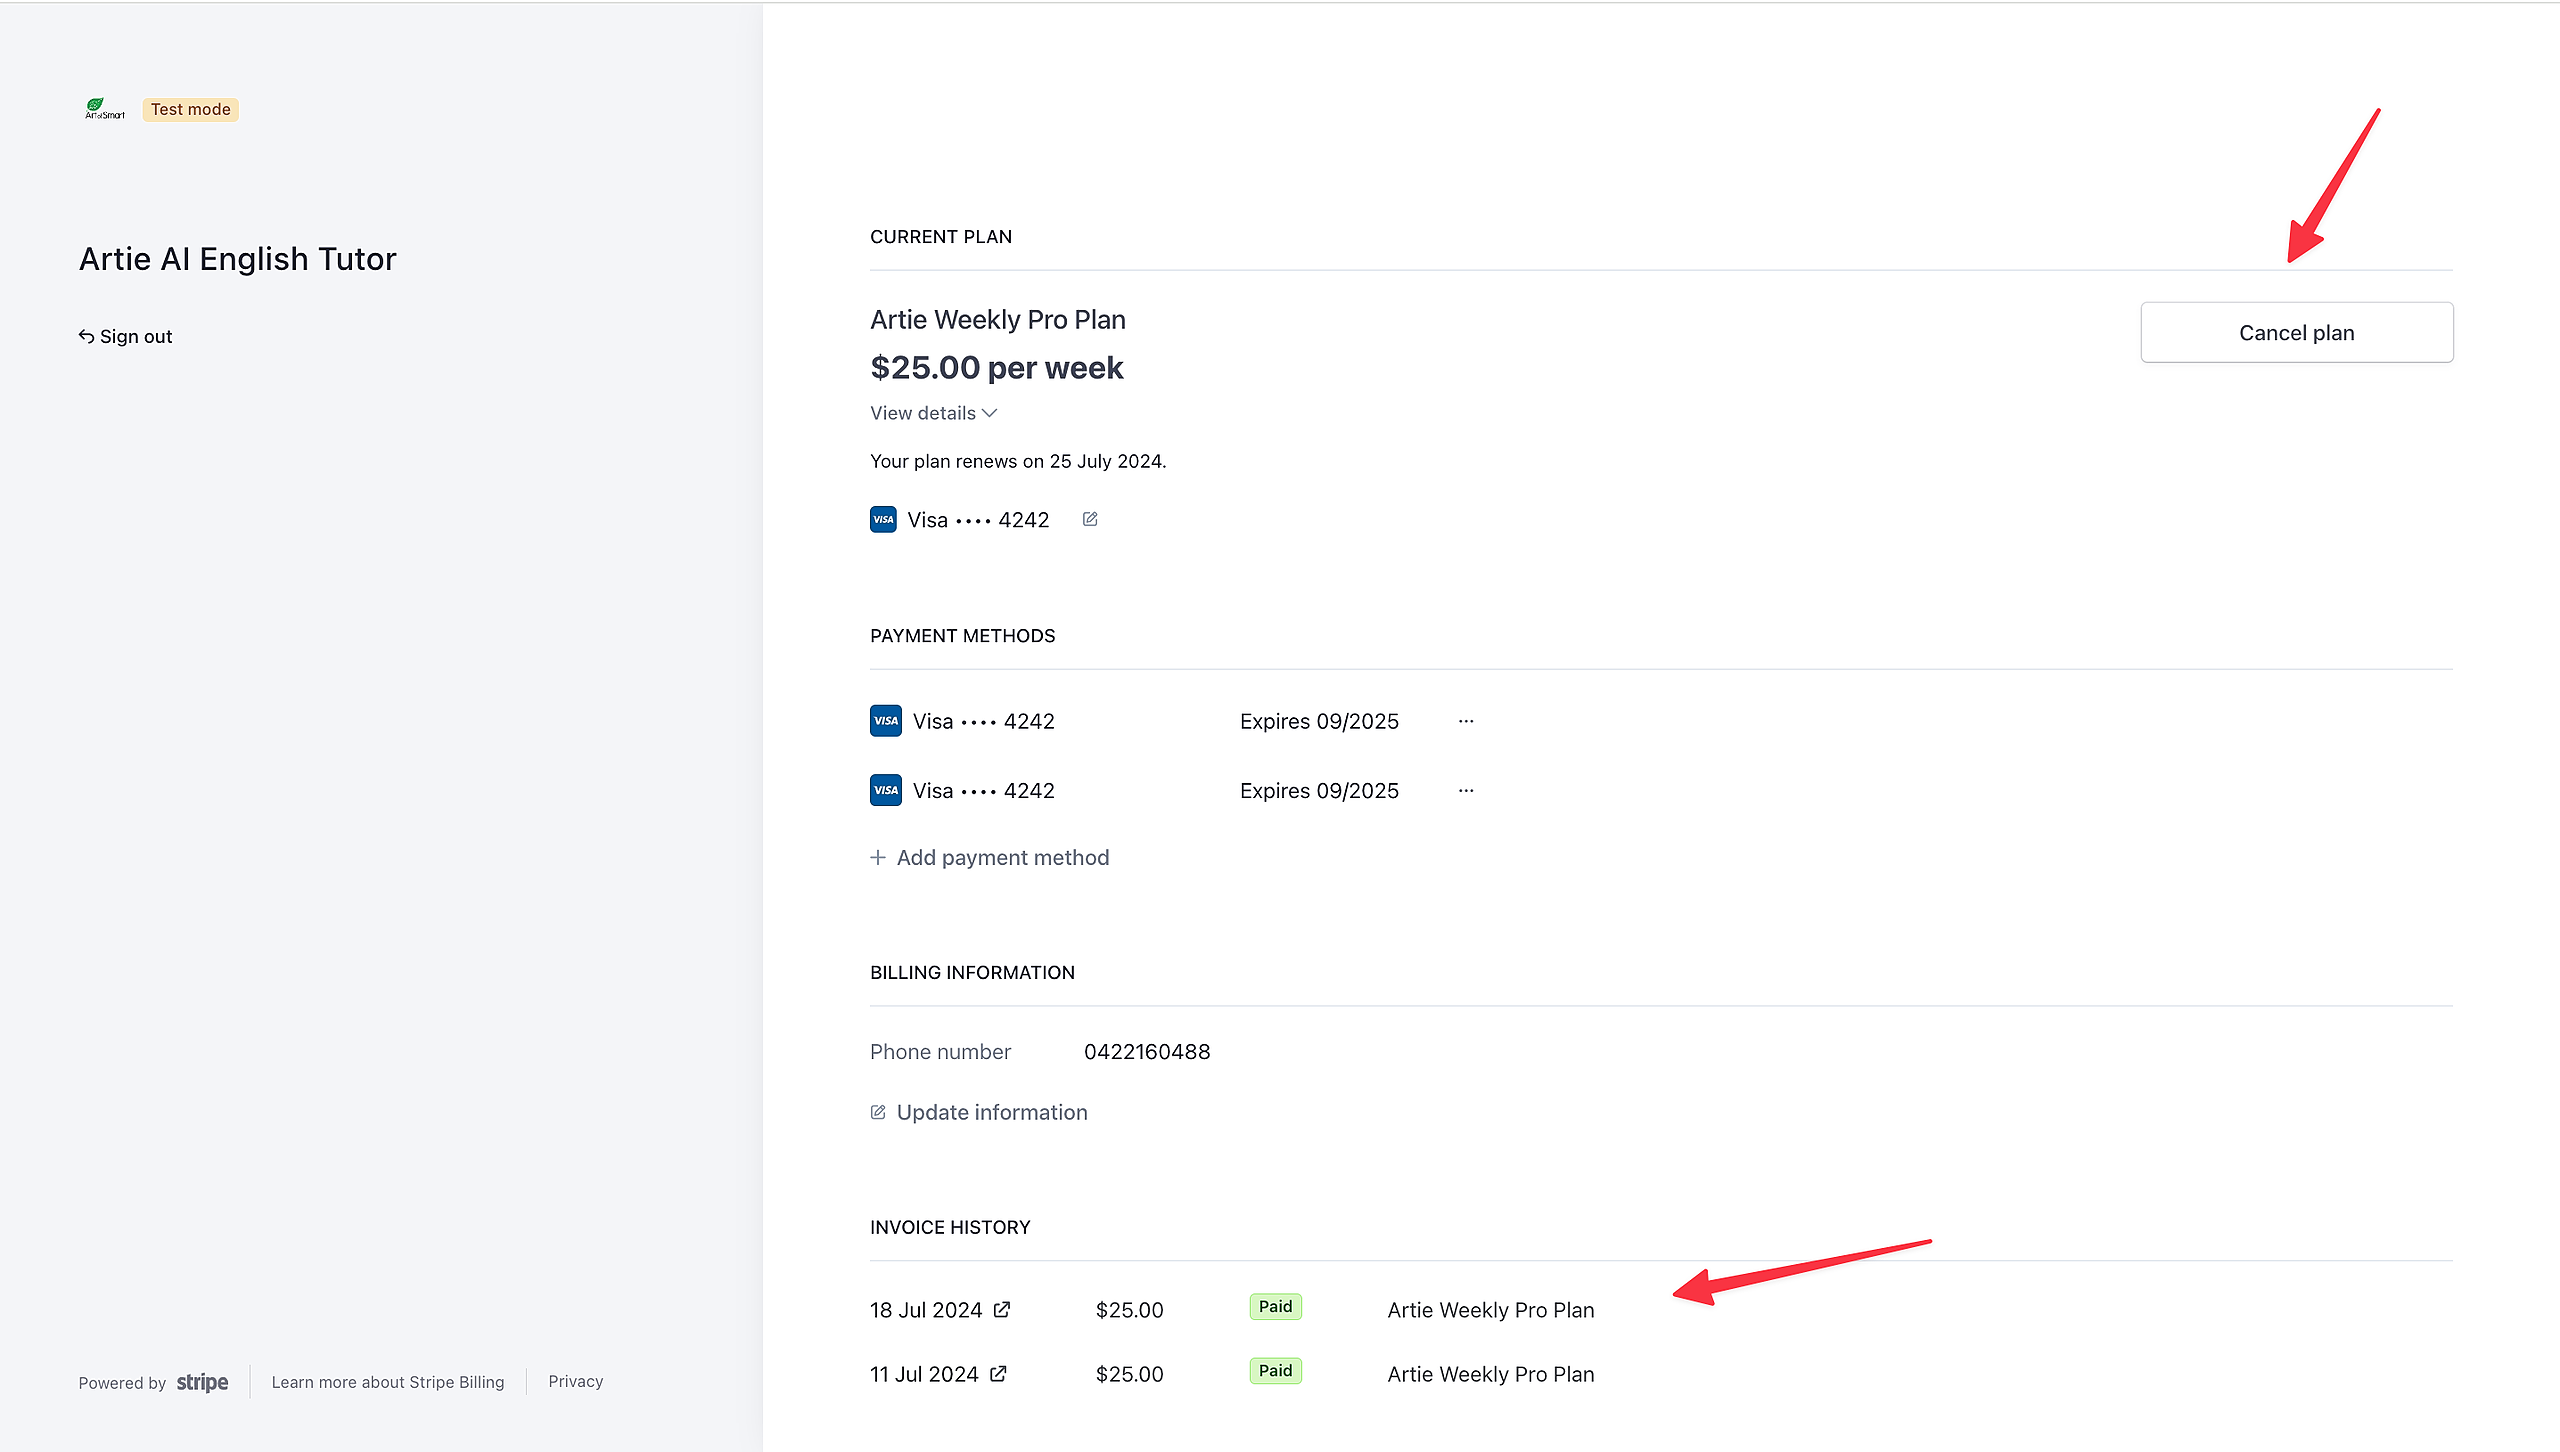
Task: Click the Visa card icon under Current Plan
Action: (x=883, y=519)
